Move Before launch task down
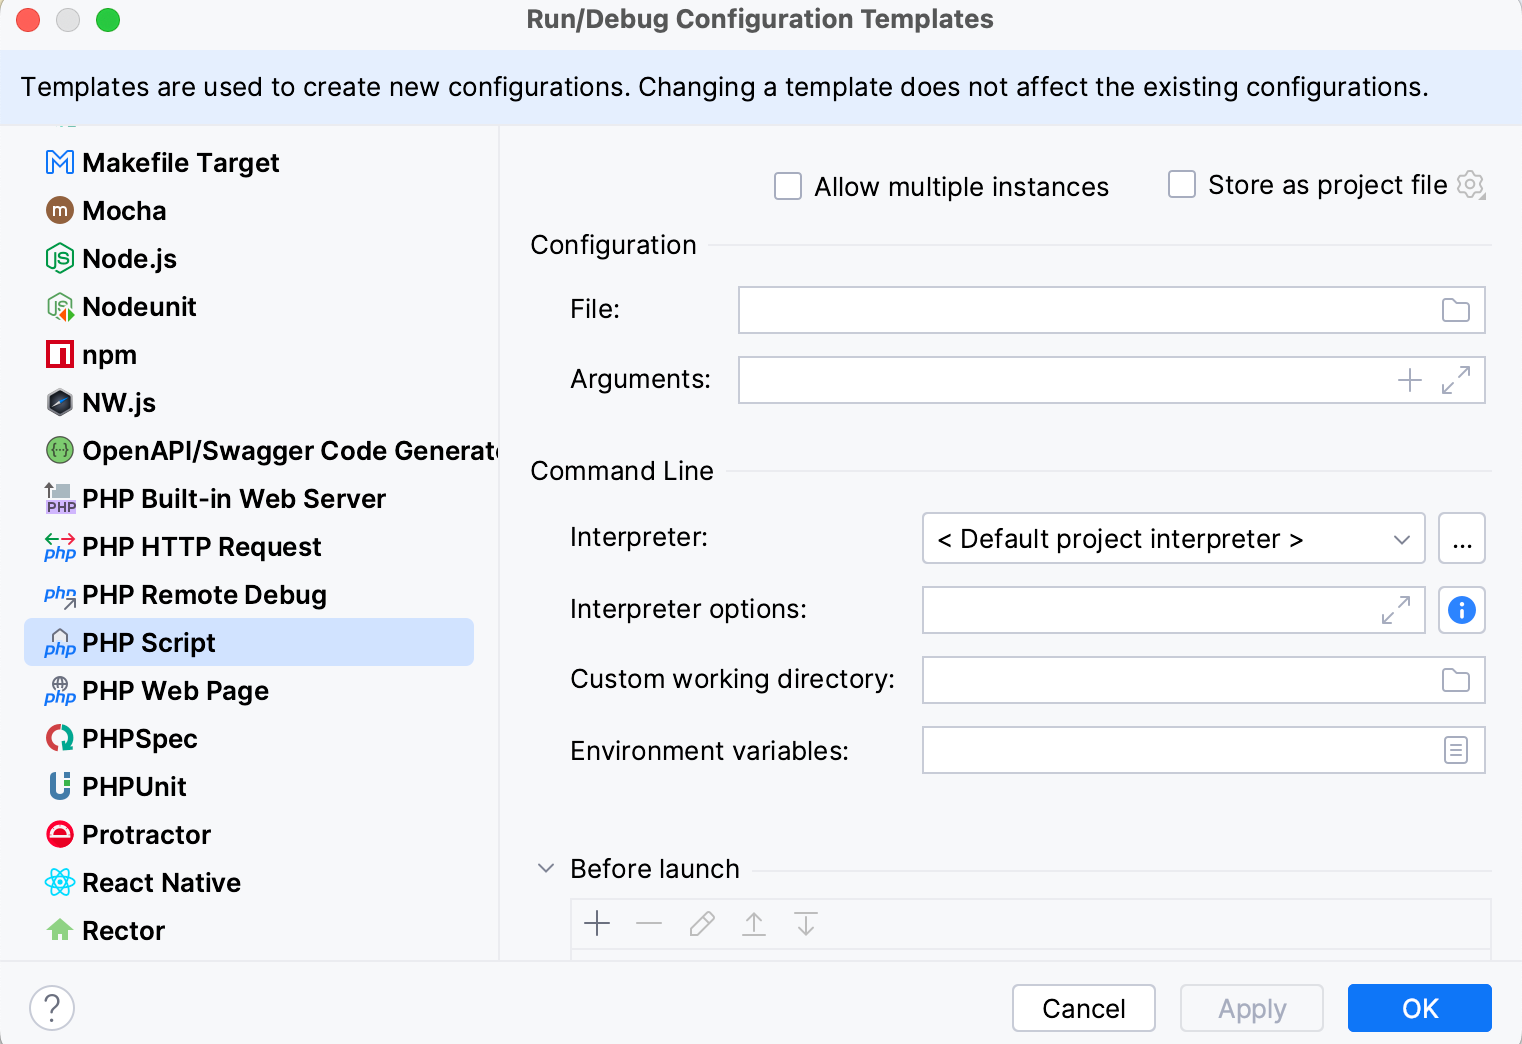Viewport: 1522px width, 1044px height. 806,924
